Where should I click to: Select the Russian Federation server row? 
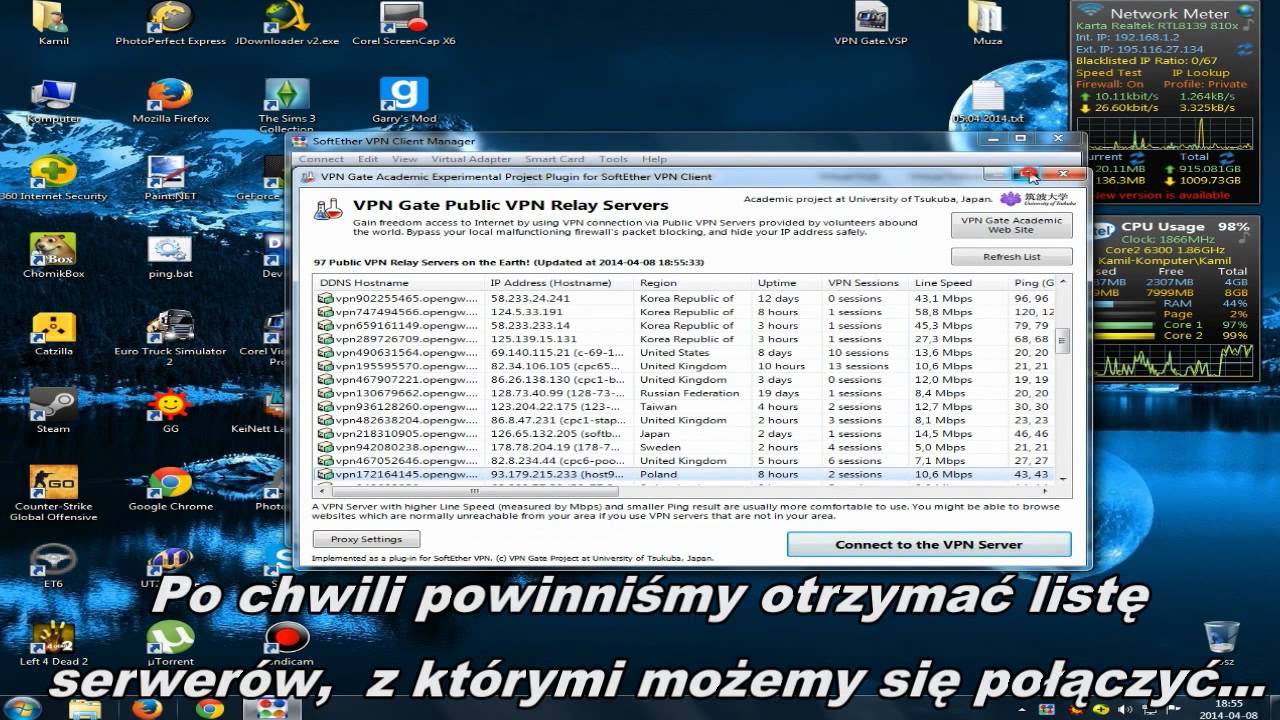coord(685,393)
